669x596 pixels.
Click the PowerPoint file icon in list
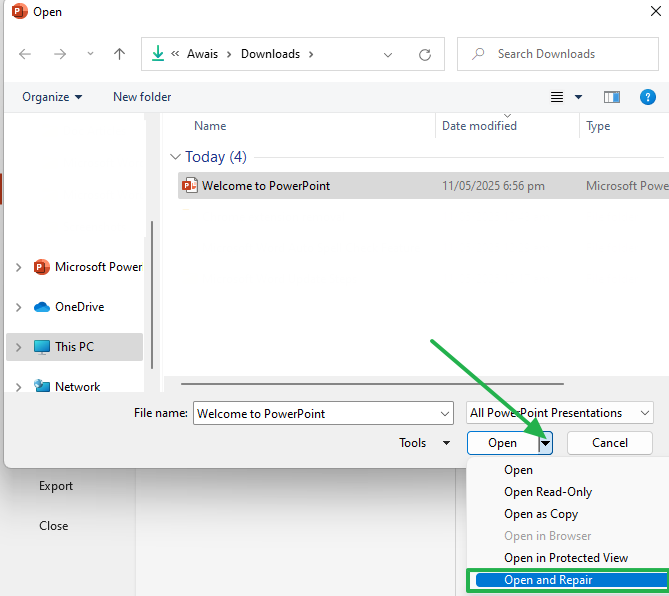pos(189,186)
